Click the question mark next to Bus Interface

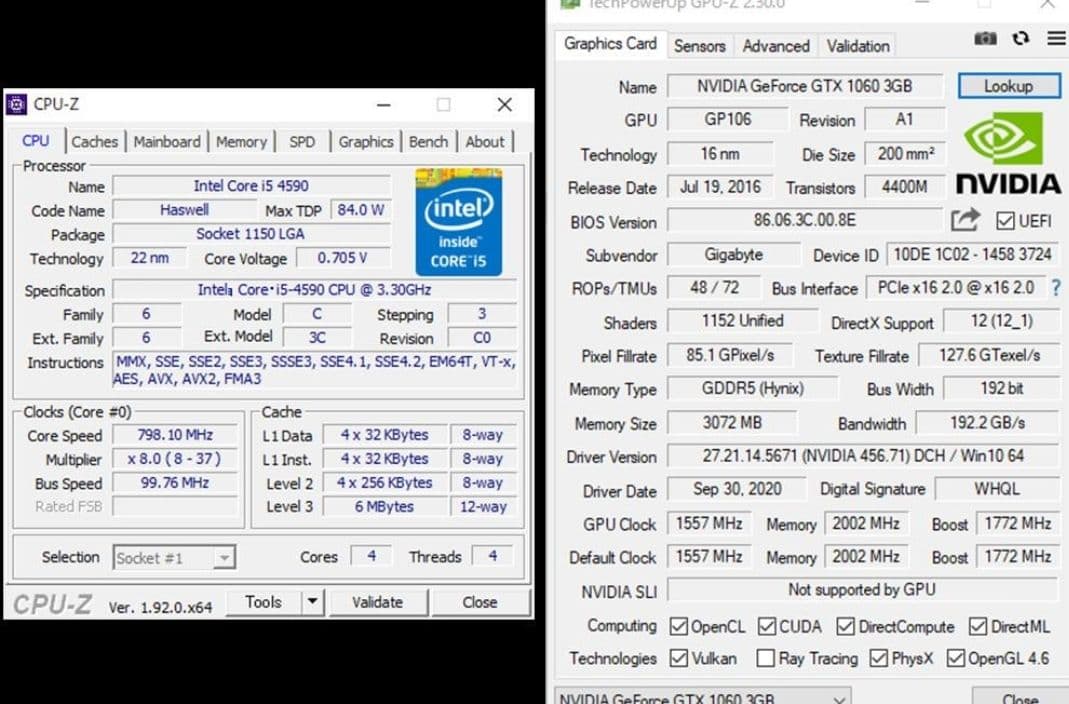1056,289
